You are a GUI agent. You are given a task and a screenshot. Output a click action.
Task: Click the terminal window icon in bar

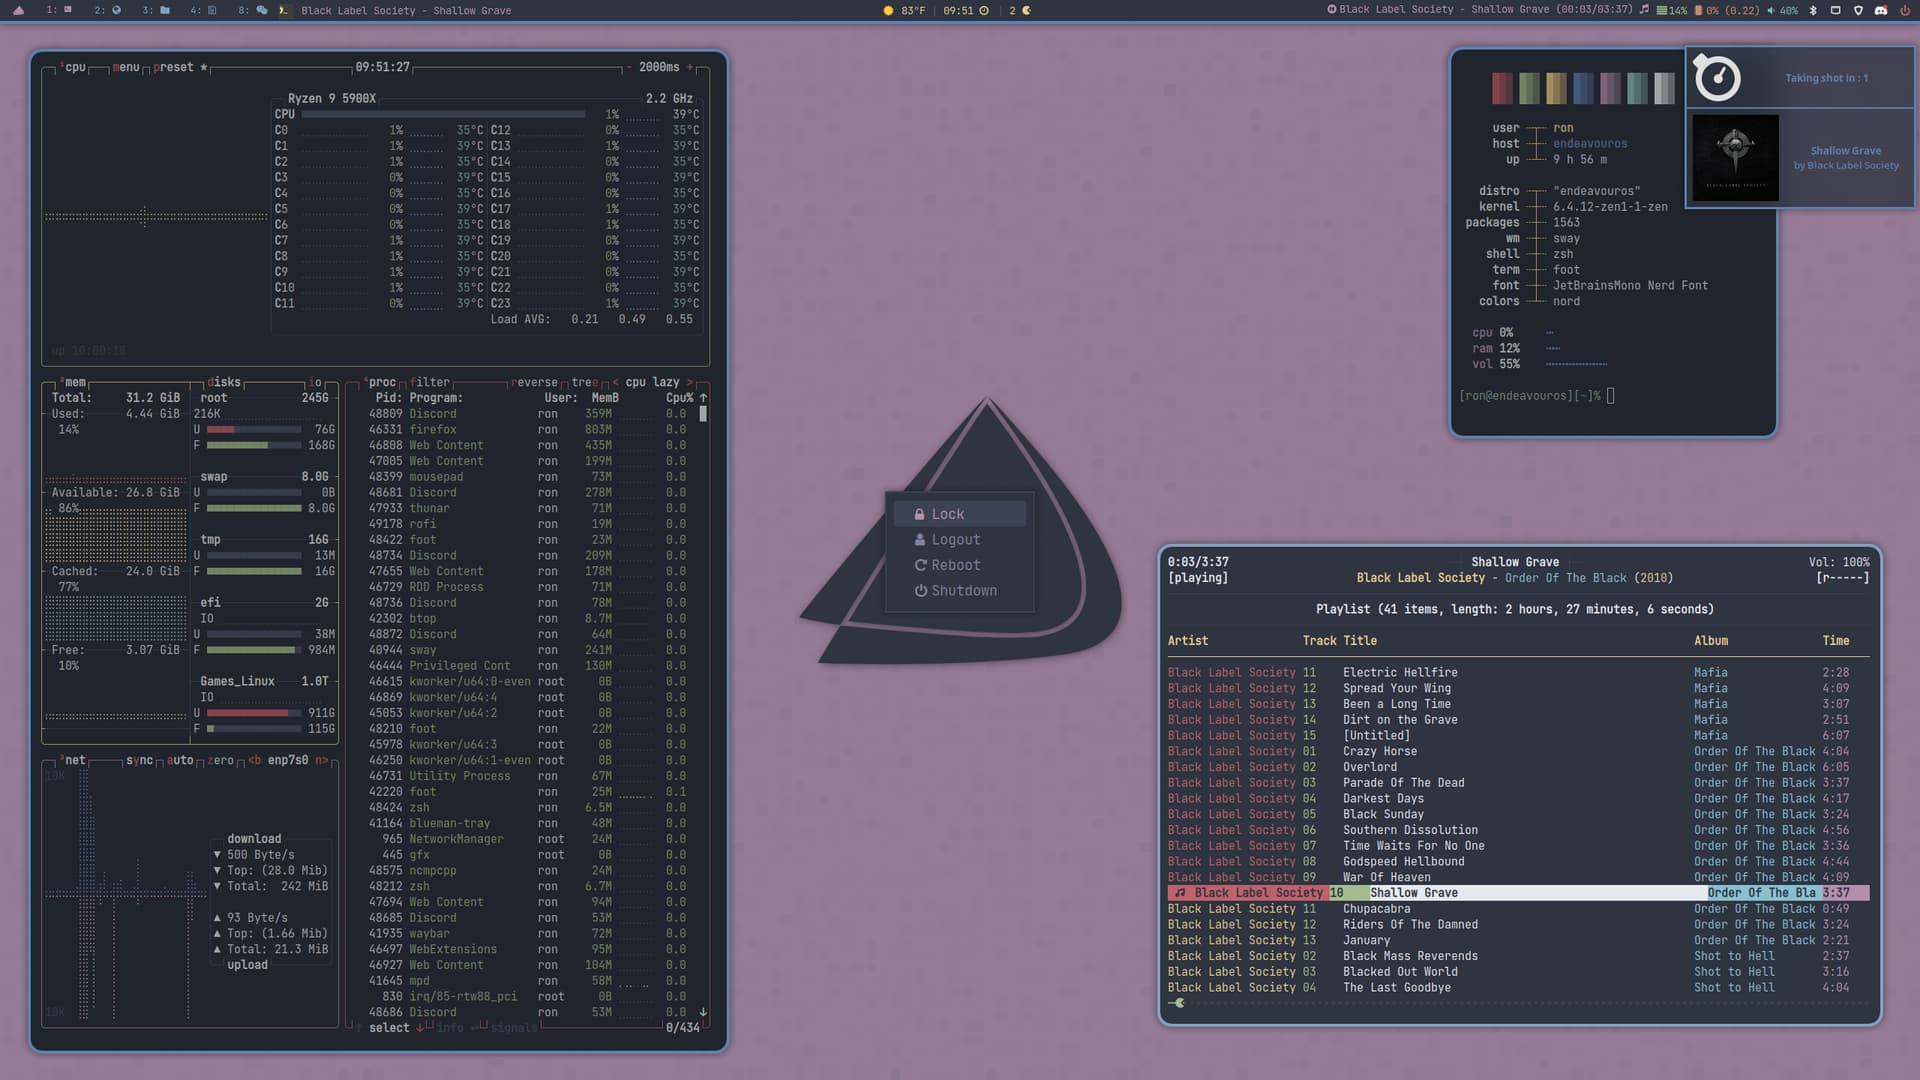284,10
